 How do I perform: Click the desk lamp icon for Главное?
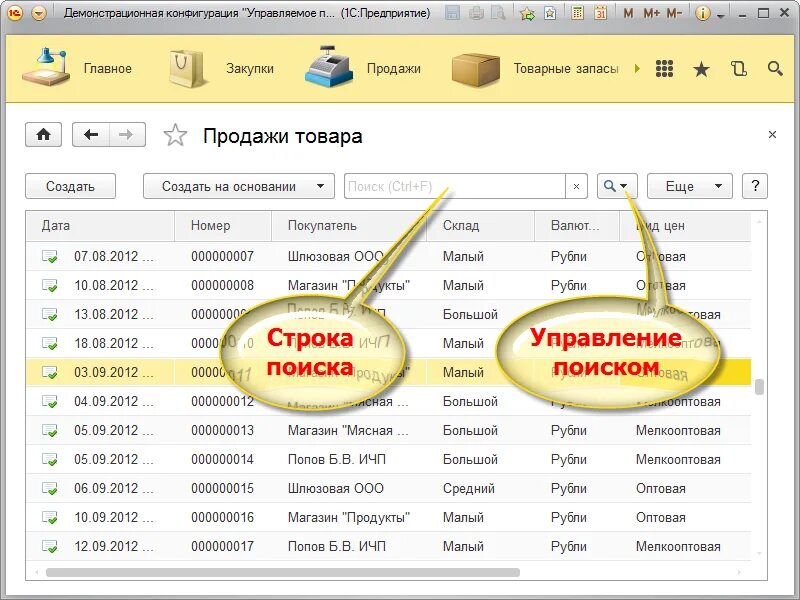pyautogui.click(x=46, y=67)
